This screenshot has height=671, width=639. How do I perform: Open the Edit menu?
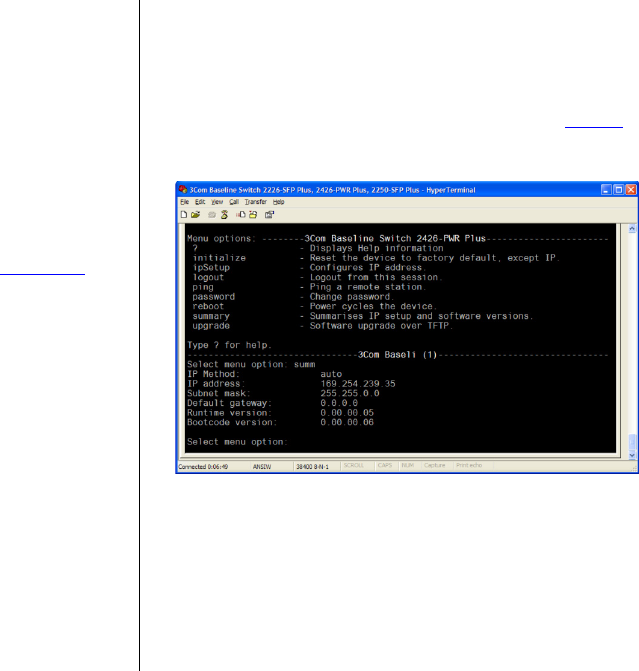(200, 202)
